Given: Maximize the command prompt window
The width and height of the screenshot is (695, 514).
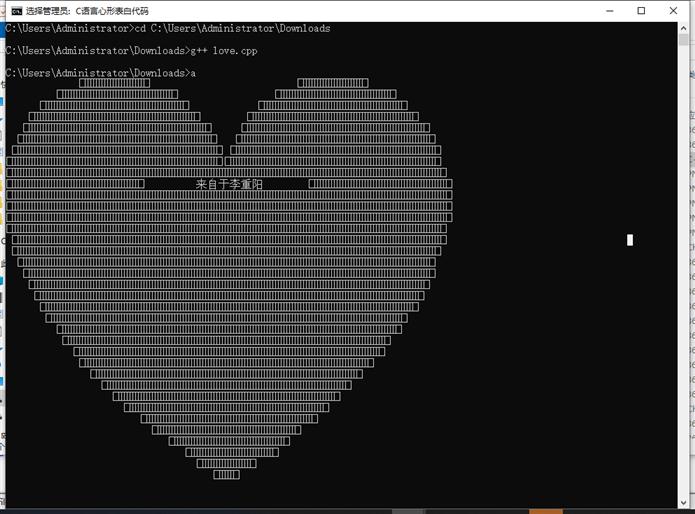Looking at the screenshot, I should pyautogui.click(x=641, y=11).
